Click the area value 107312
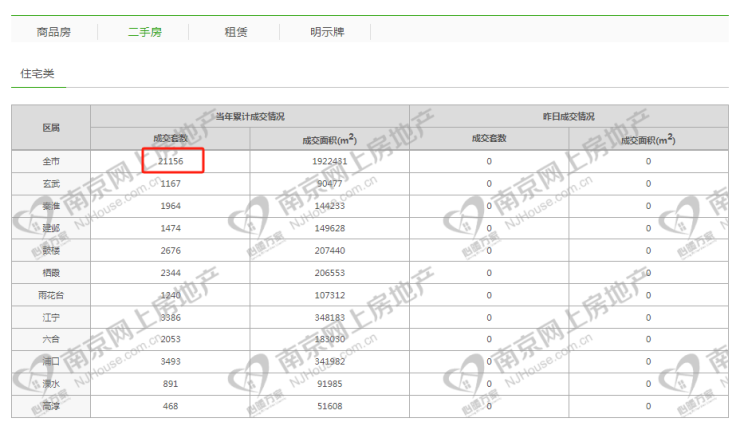Screen dimensions: 740x430 click(x=329, y=295)
